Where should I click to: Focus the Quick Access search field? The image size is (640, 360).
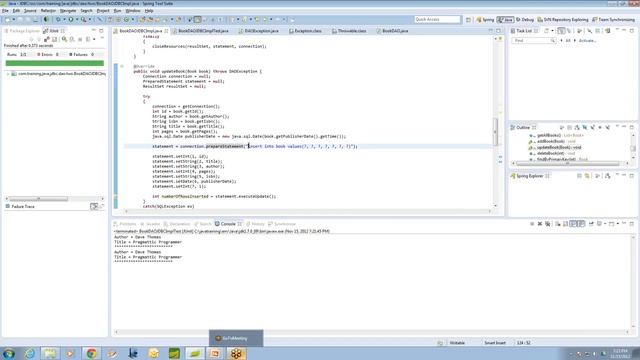click(437, 19)
